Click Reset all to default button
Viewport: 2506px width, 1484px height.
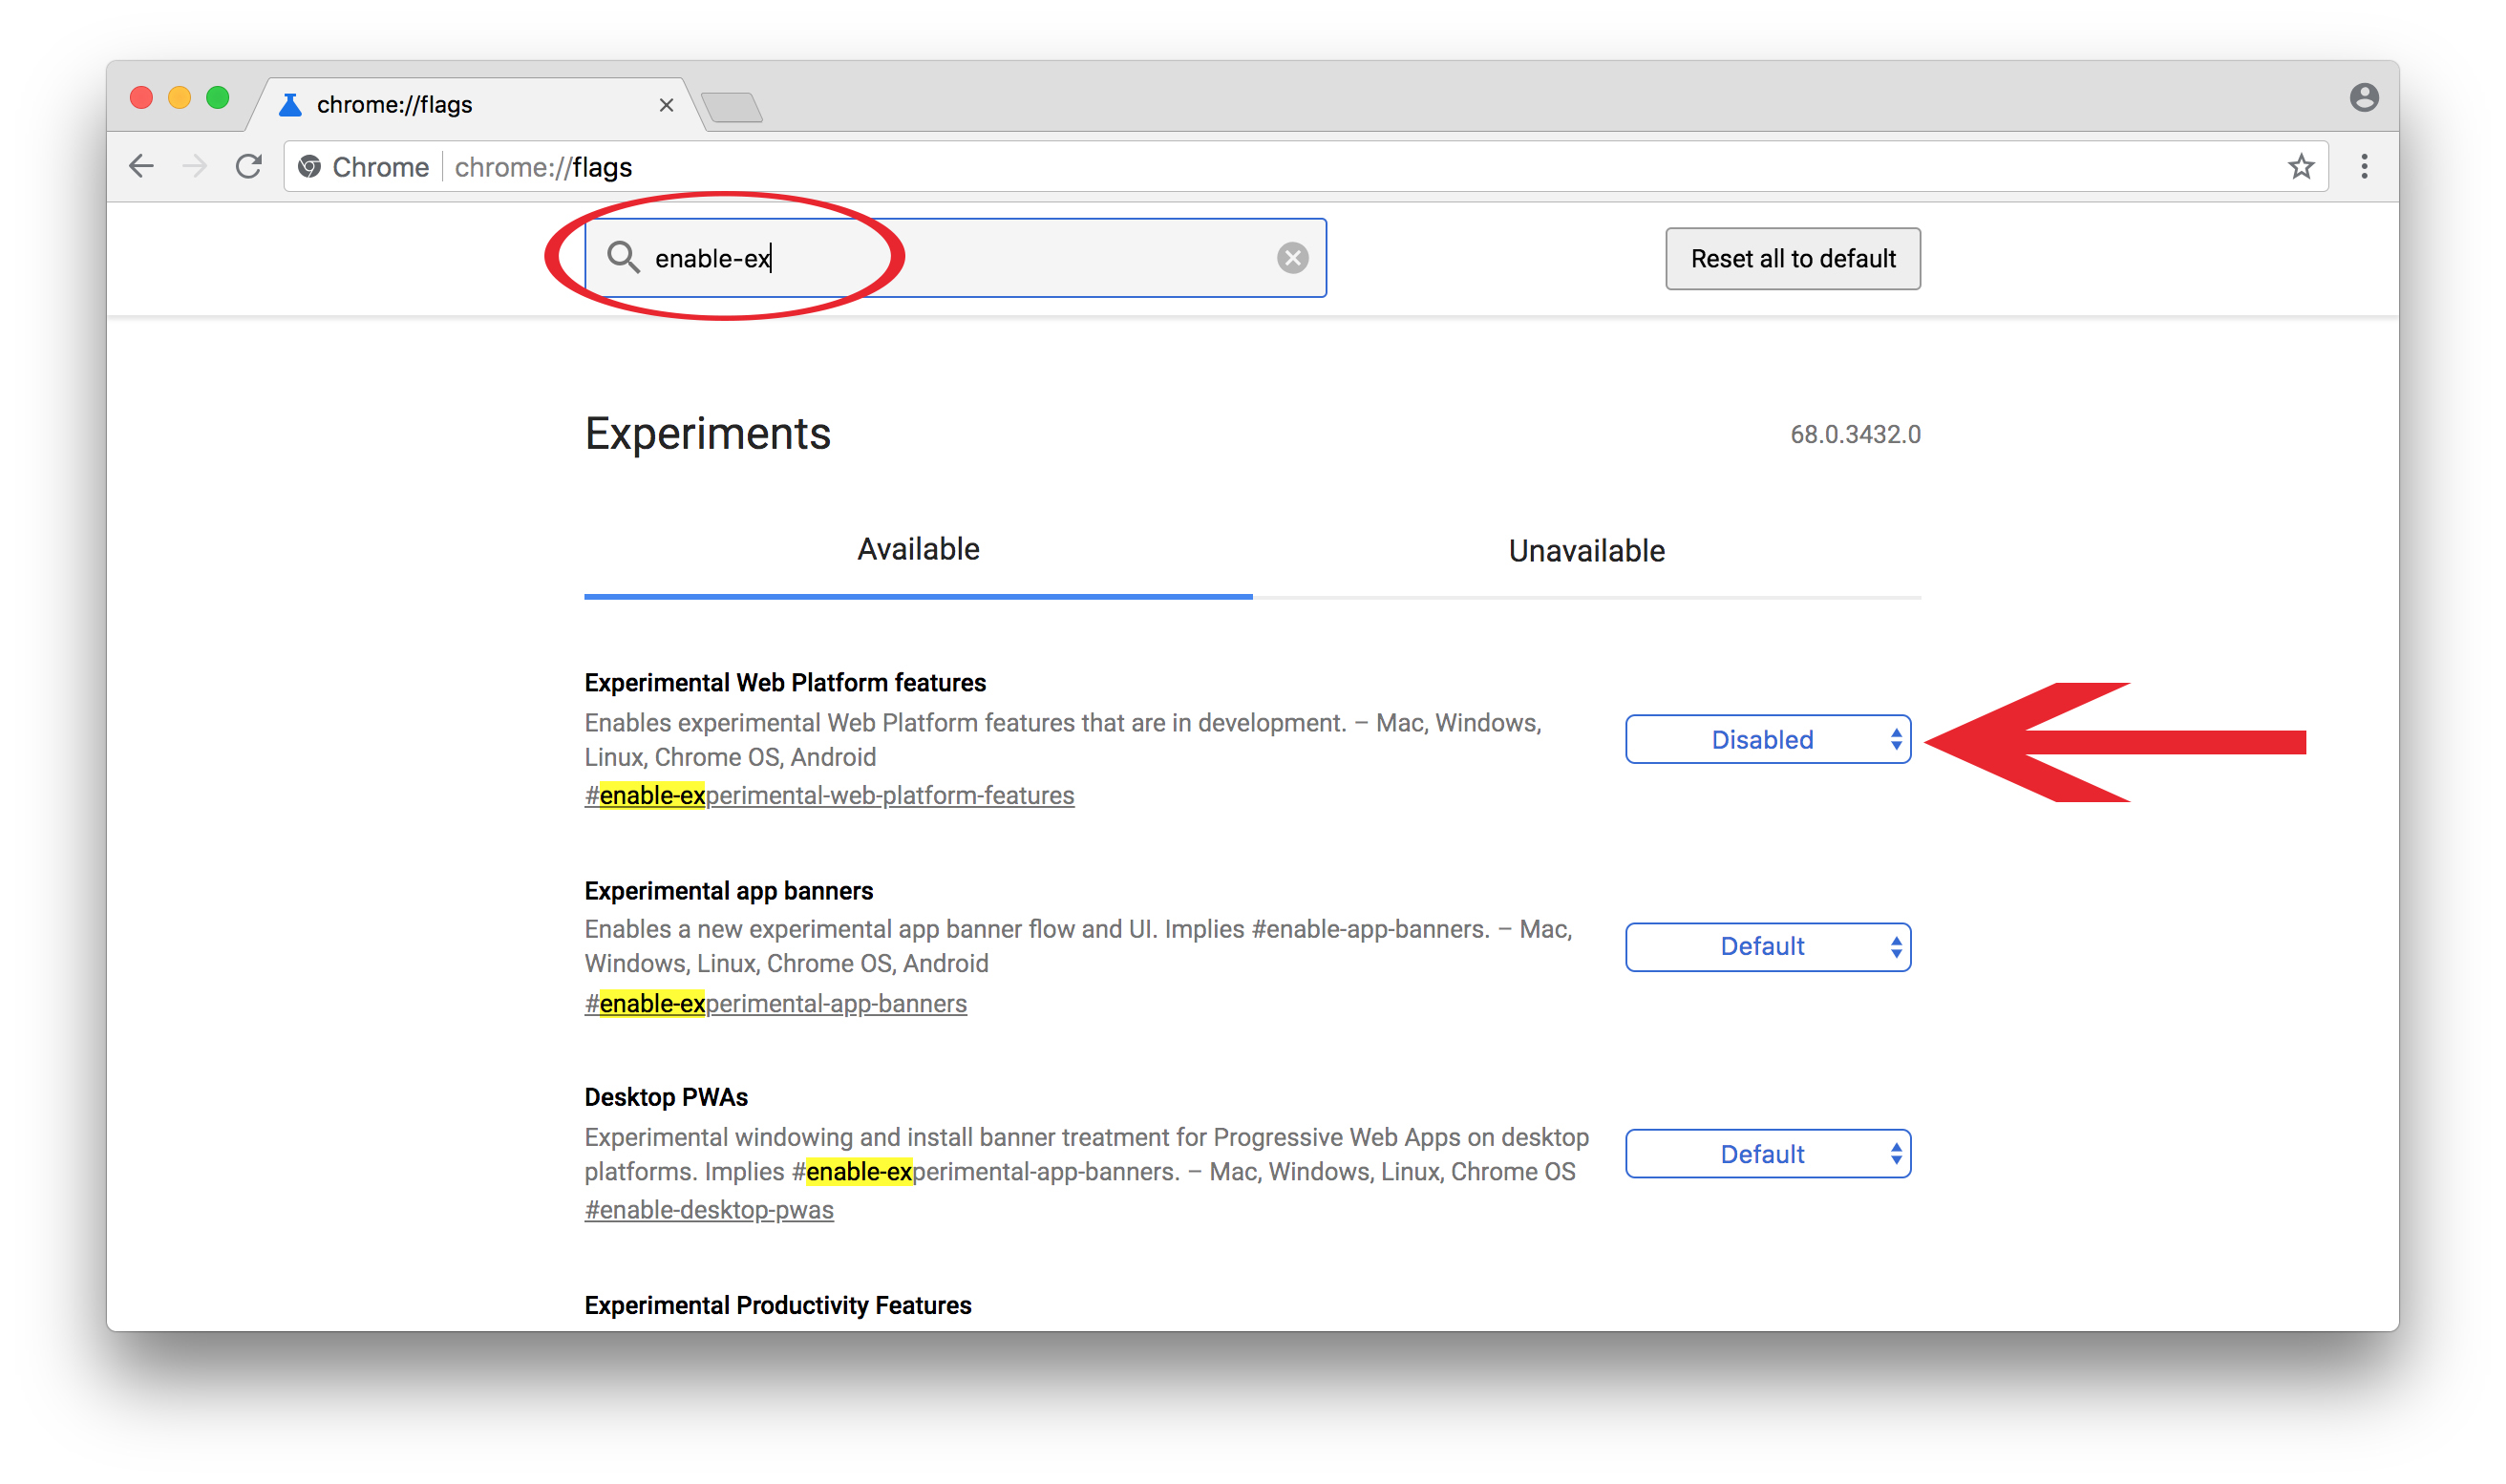coord(1792,259)
